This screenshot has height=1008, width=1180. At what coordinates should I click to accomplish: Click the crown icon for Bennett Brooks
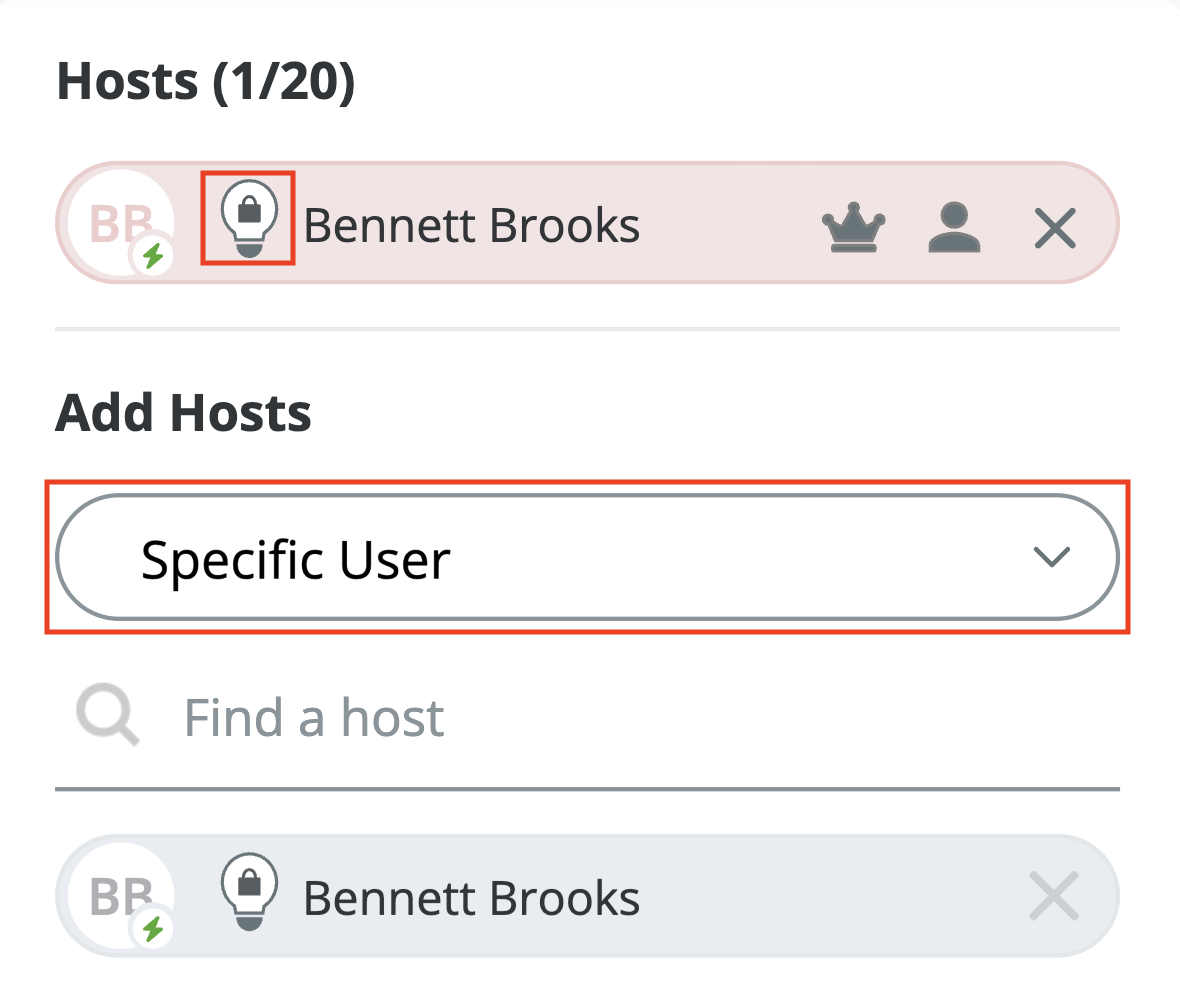pos(853,229)
